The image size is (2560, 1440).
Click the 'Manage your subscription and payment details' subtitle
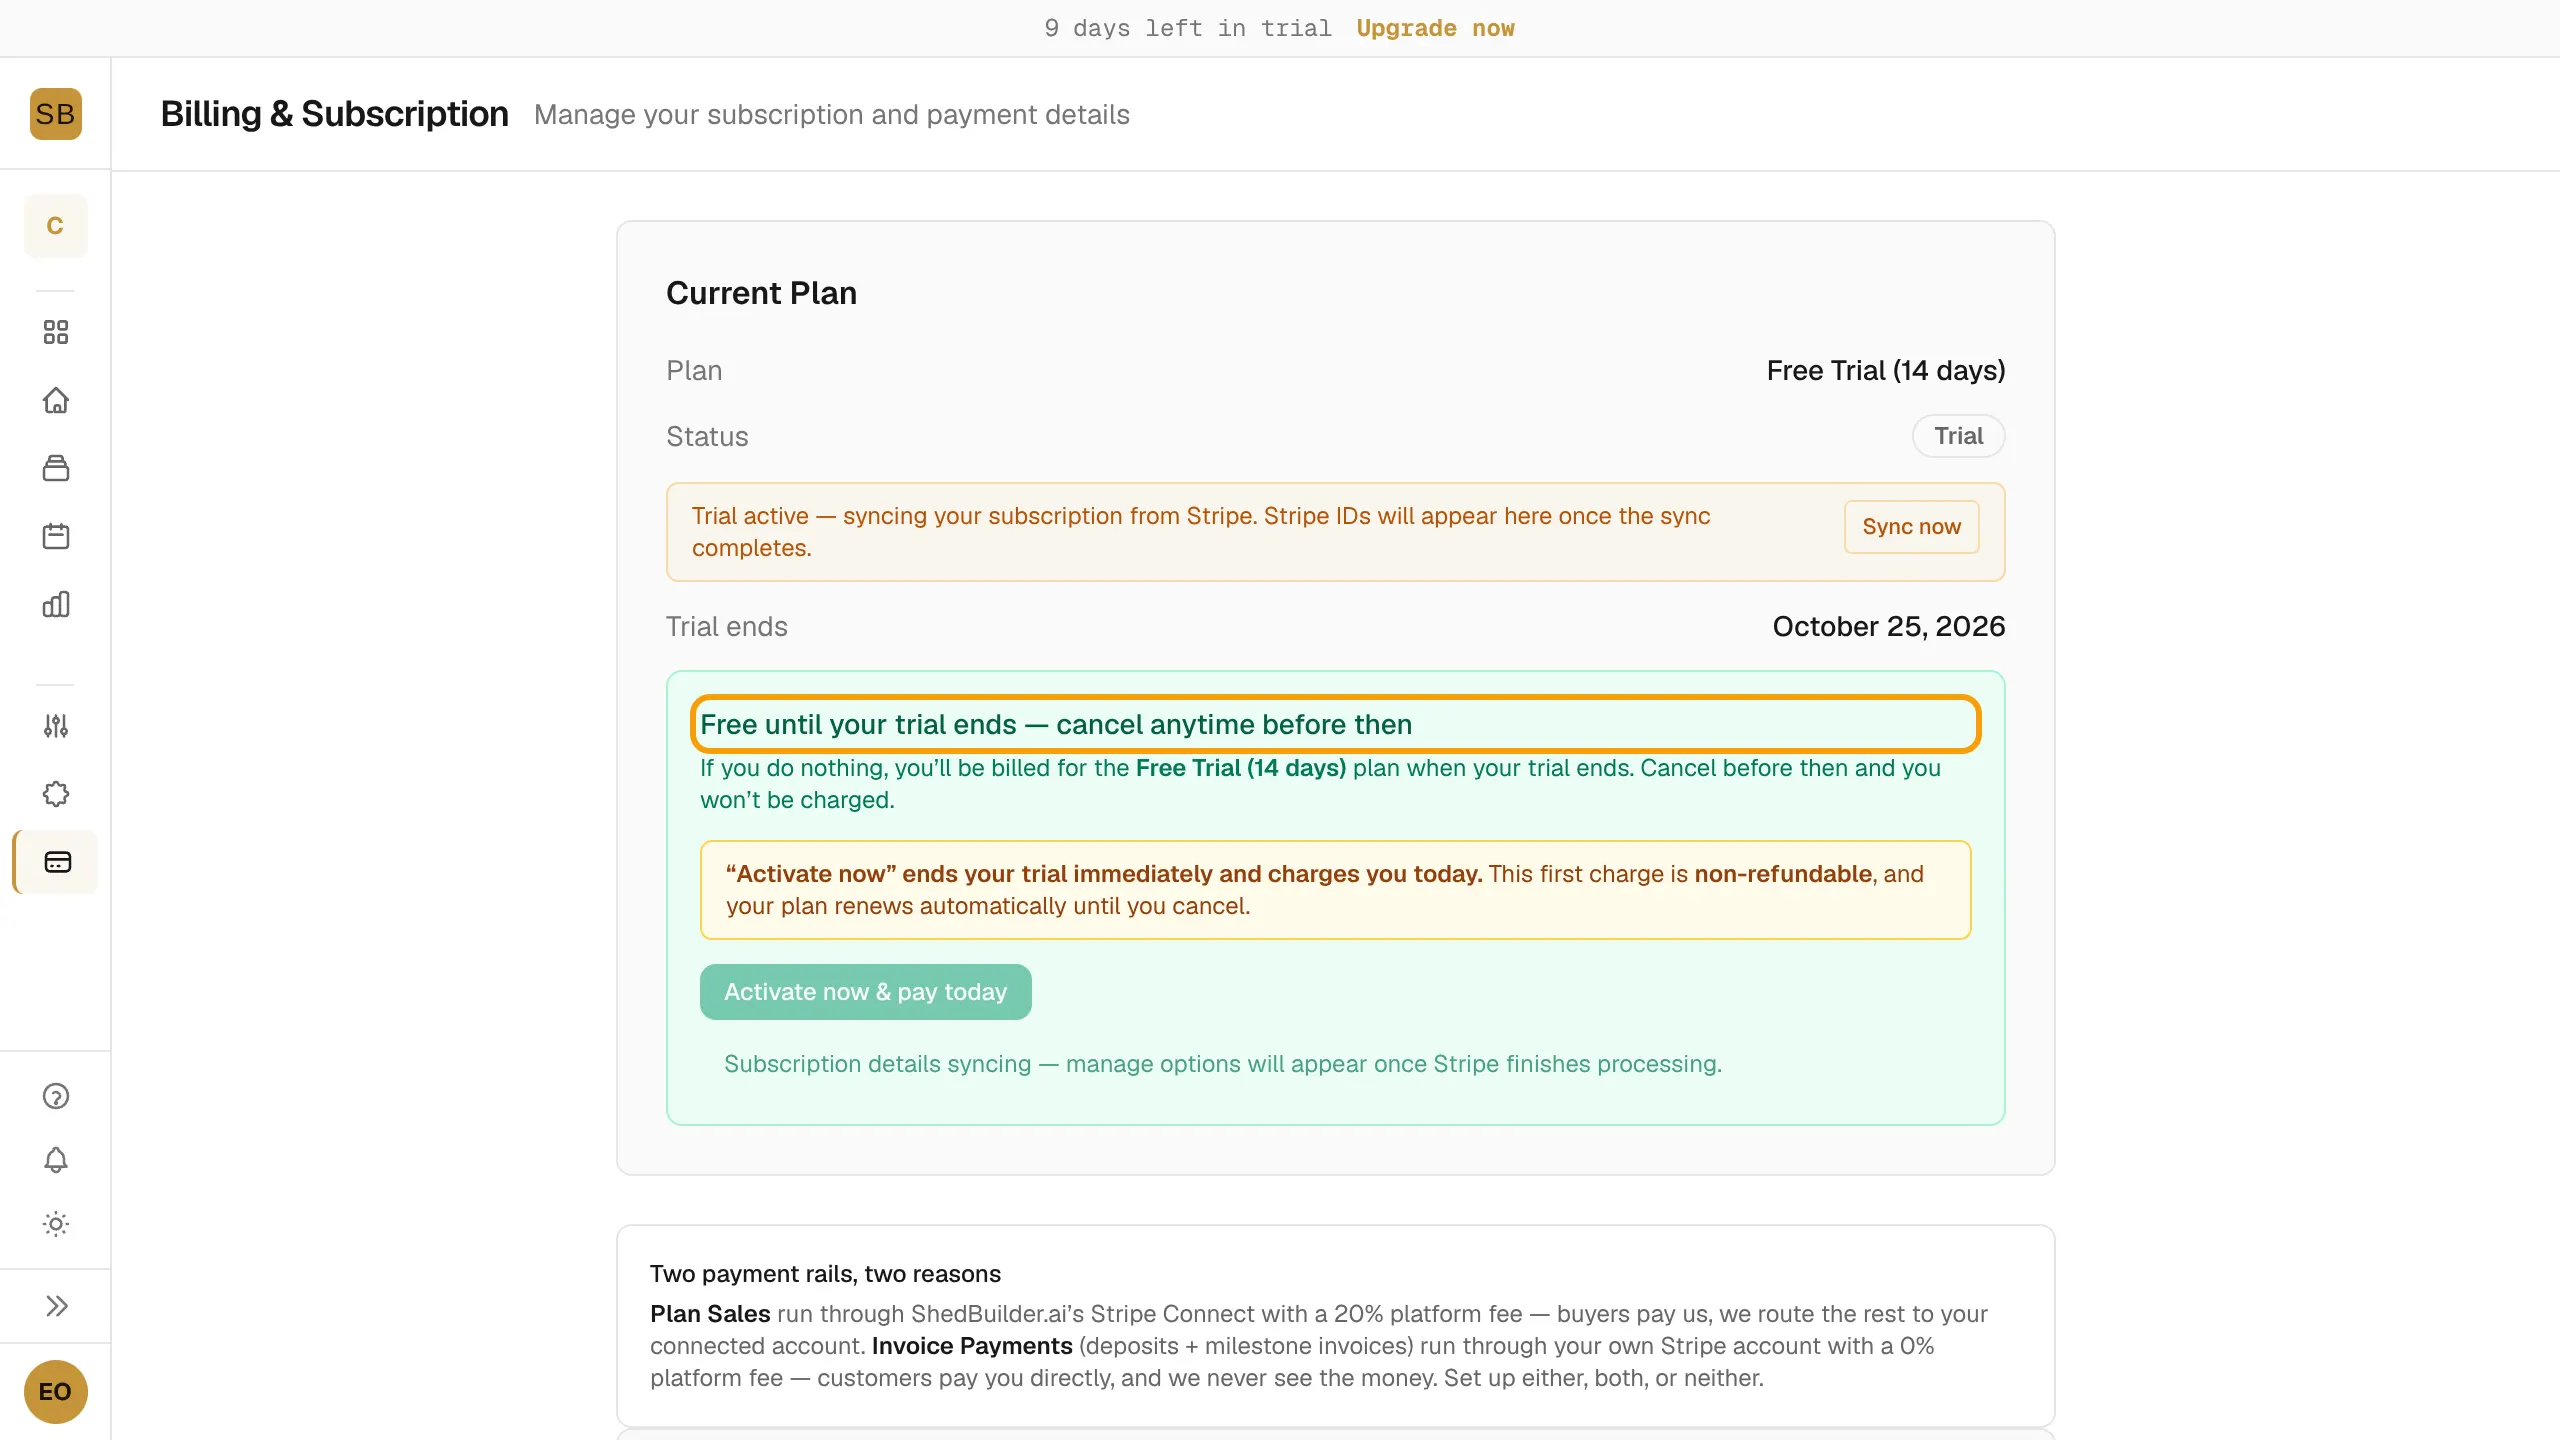pos(831,115)
